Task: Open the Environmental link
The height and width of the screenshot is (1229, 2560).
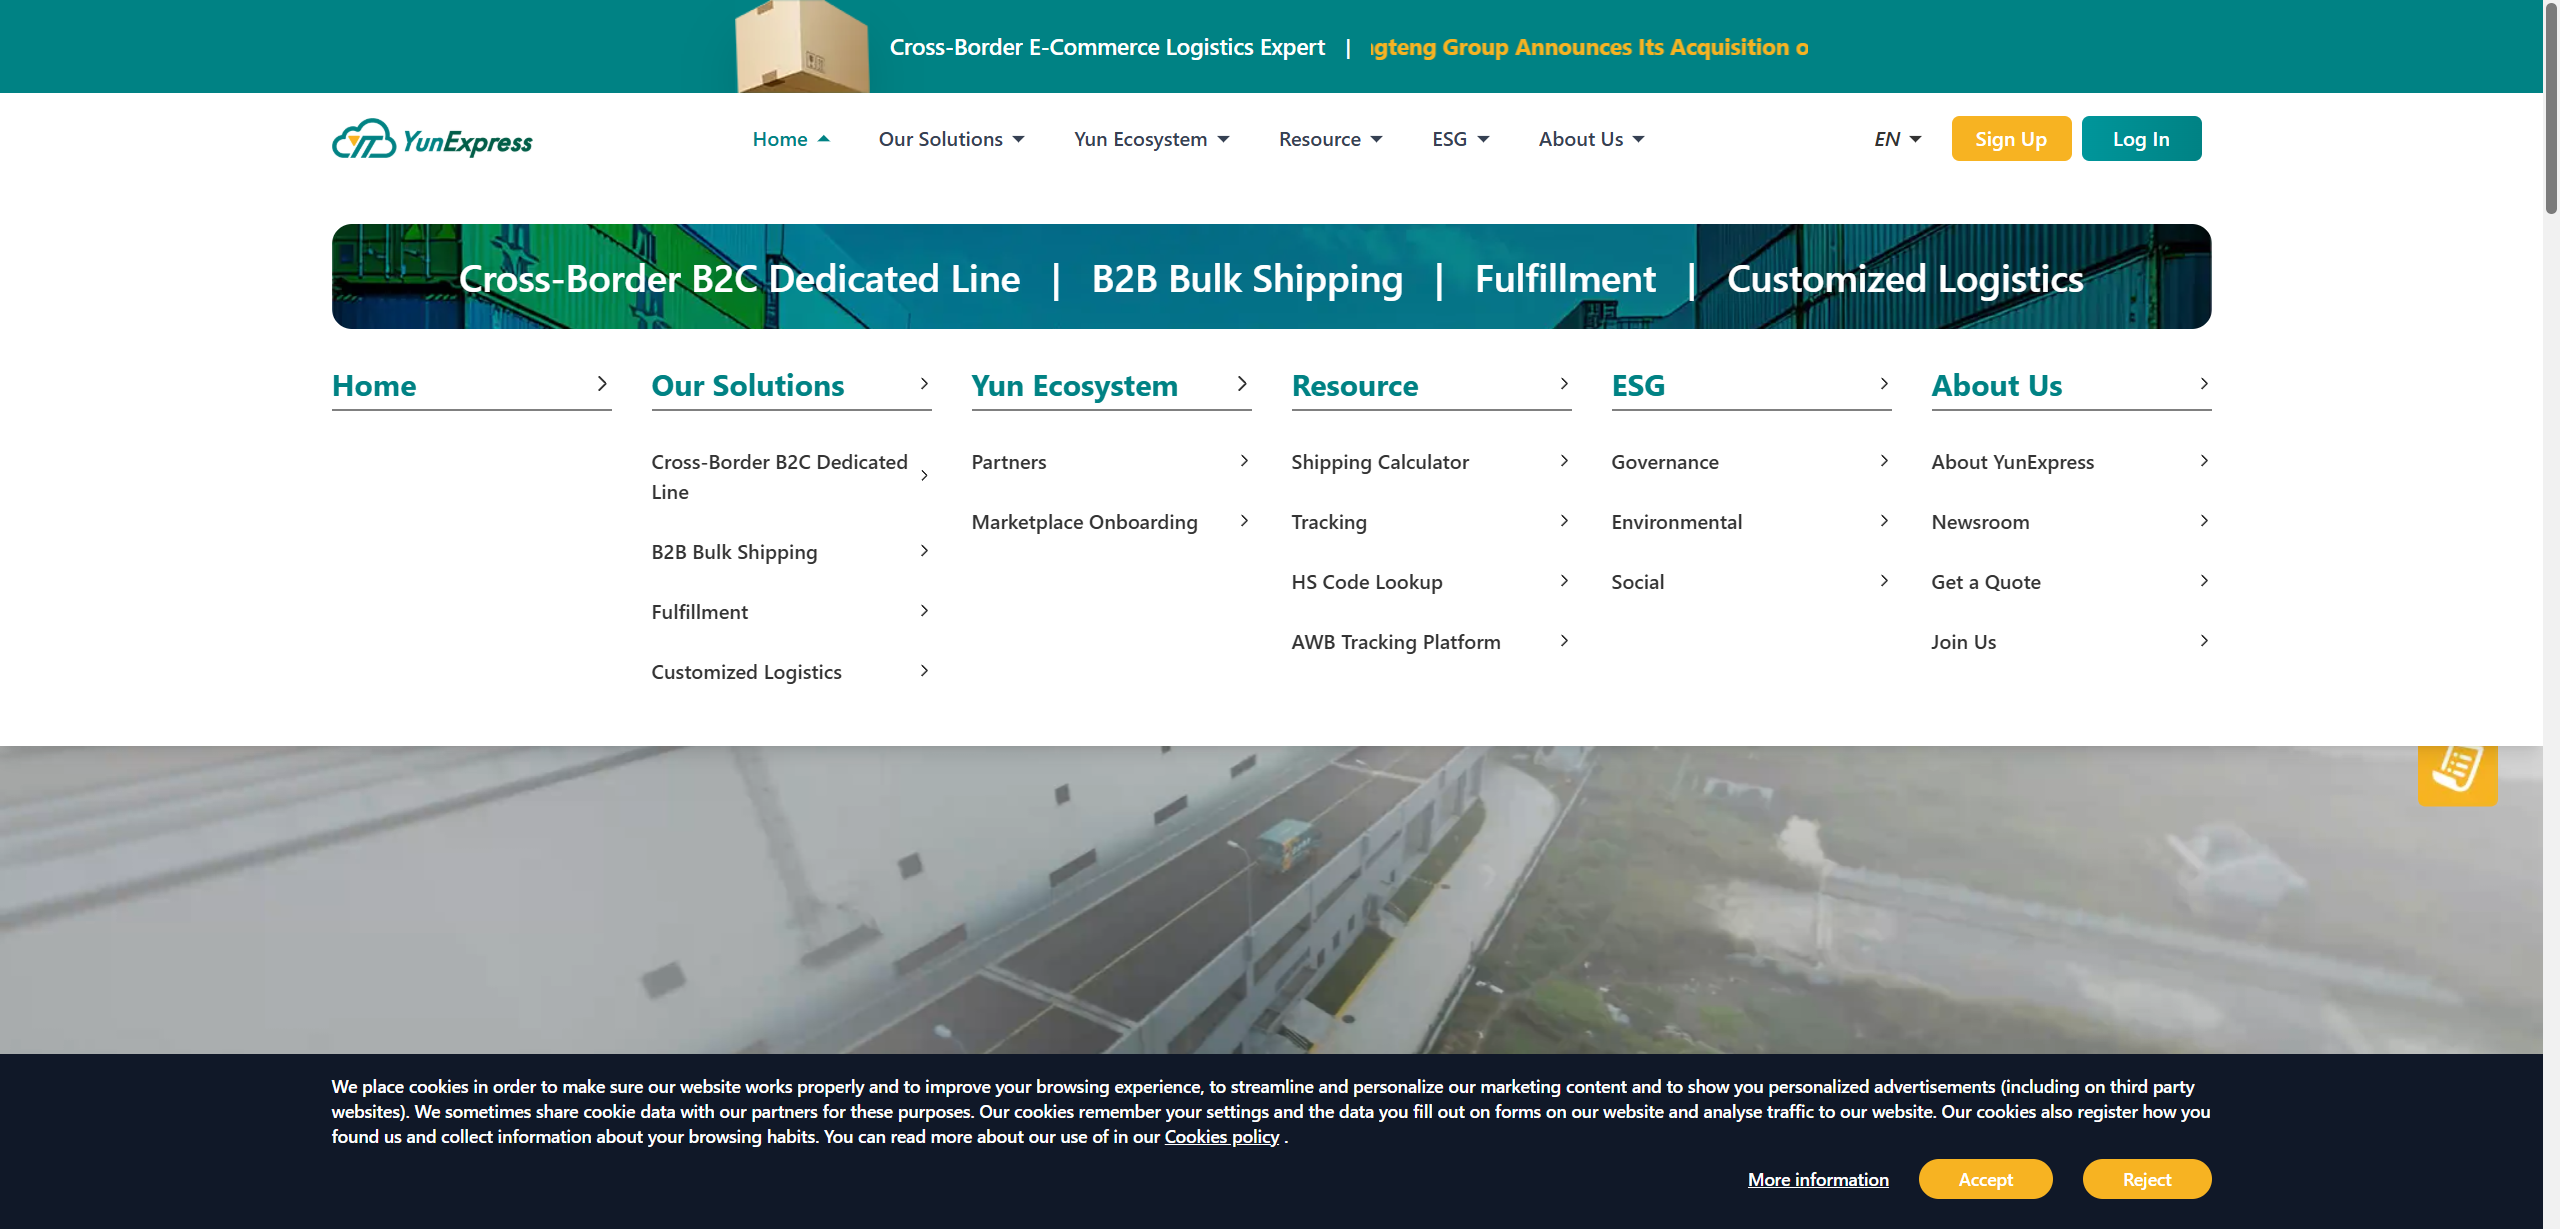Action: (x=1677, y=522)
